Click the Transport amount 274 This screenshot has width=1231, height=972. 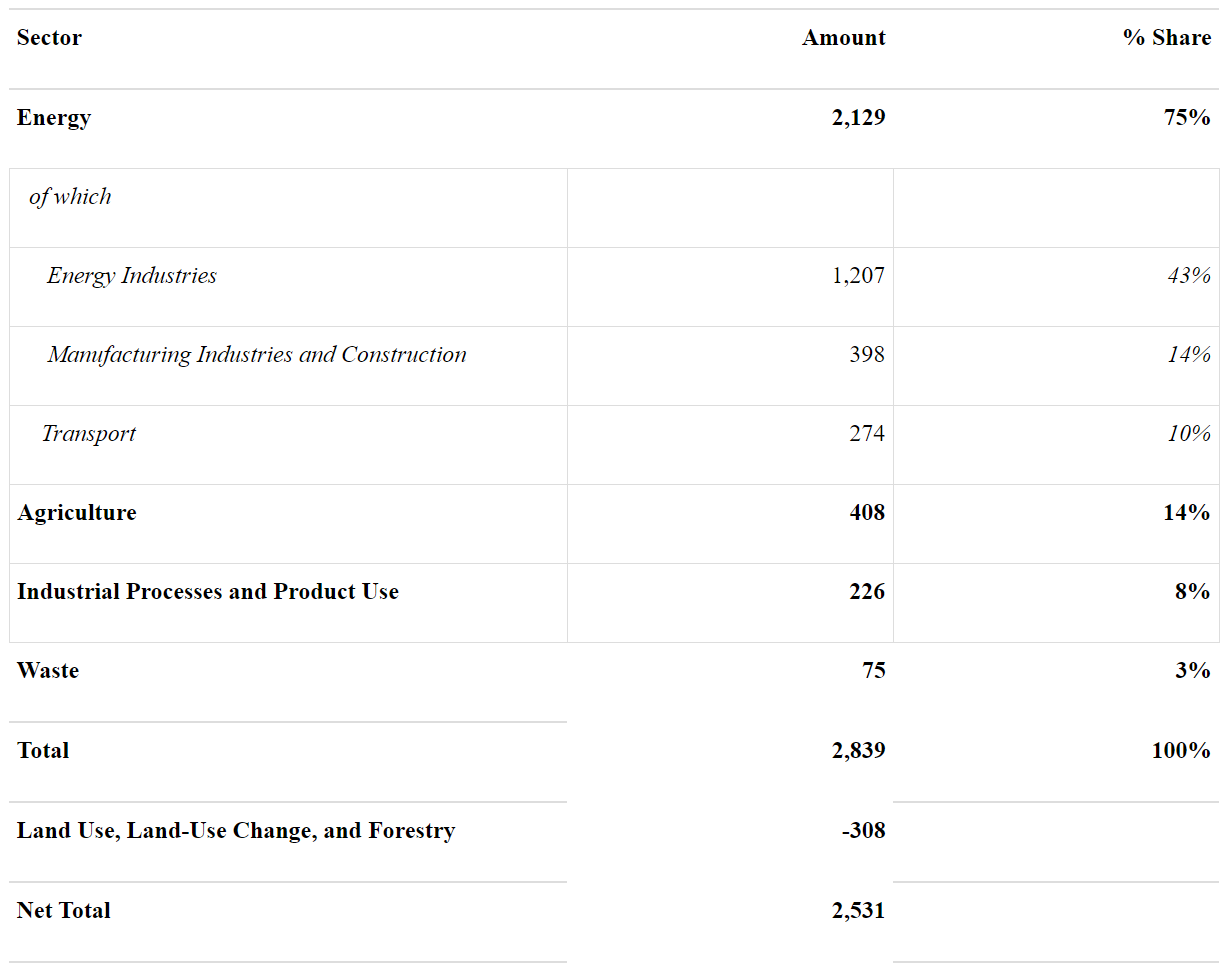(867, 434)
